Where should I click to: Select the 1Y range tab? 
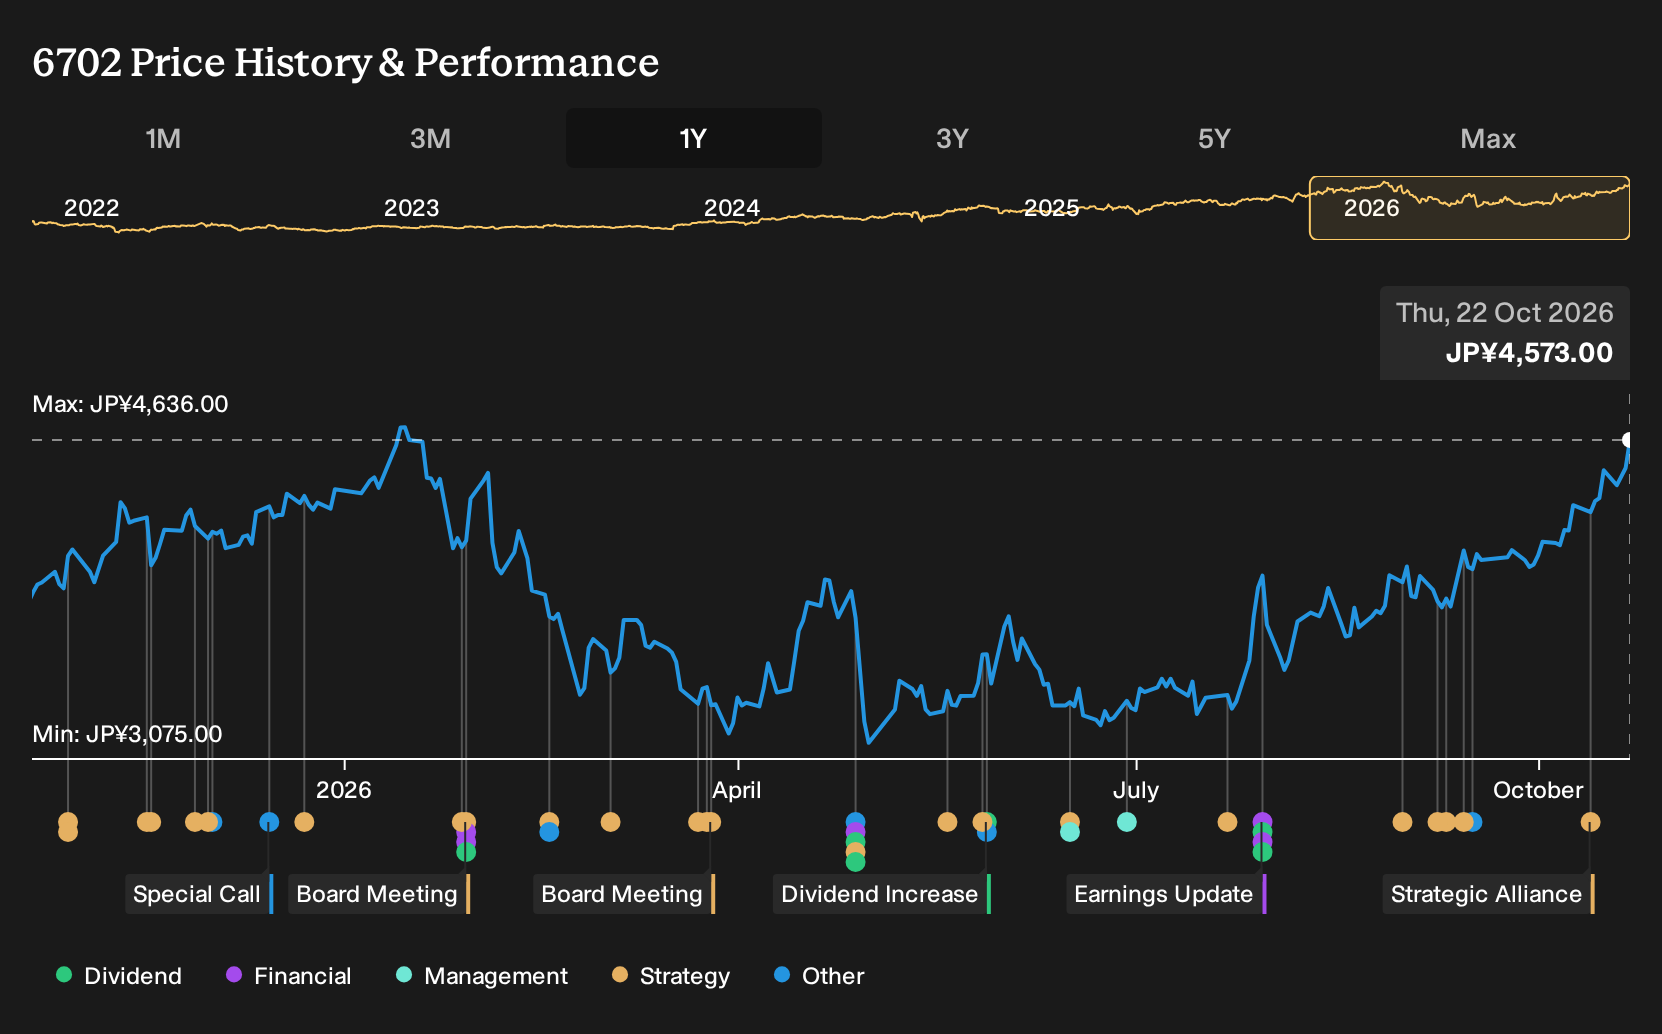pyautogui.click(x=693, y=138)
